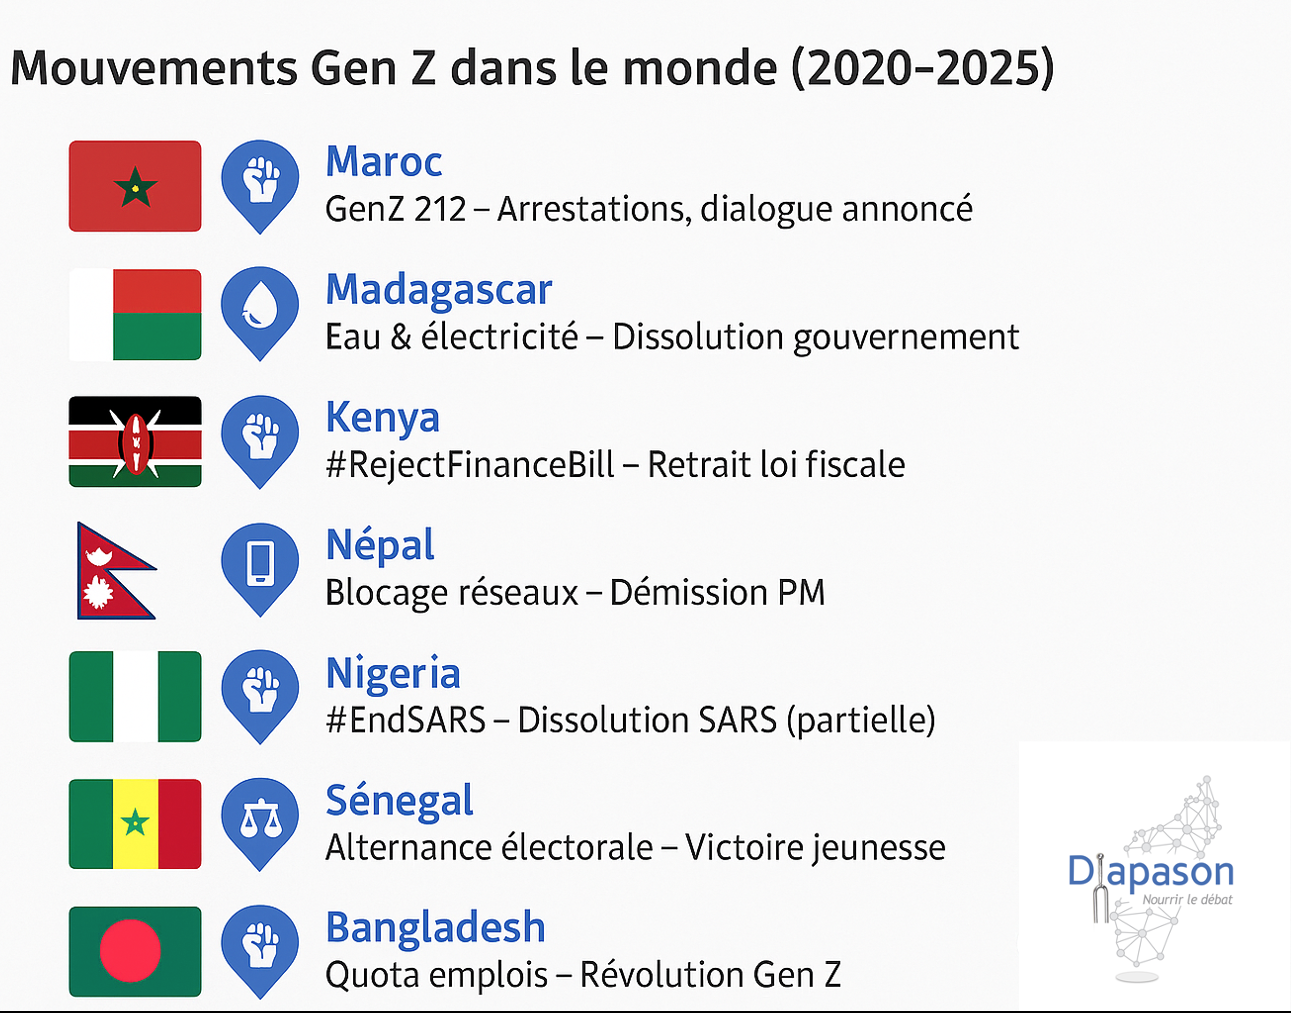Select the raised fist pin next to Bangladesh

[260, 946]
